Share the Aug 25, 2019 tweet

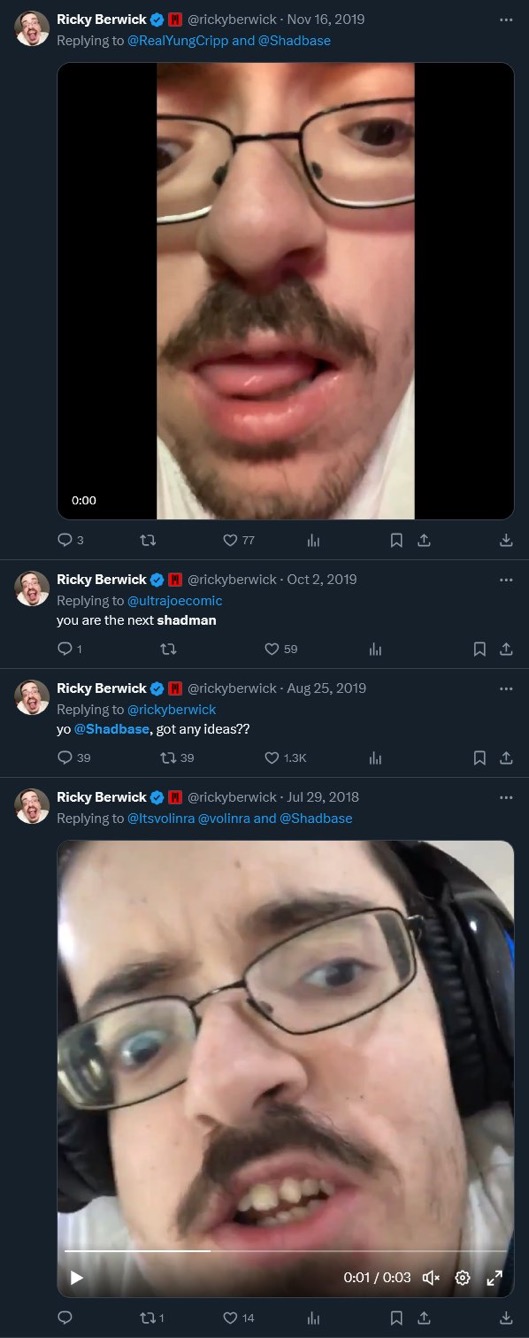[x=506, y=758]
